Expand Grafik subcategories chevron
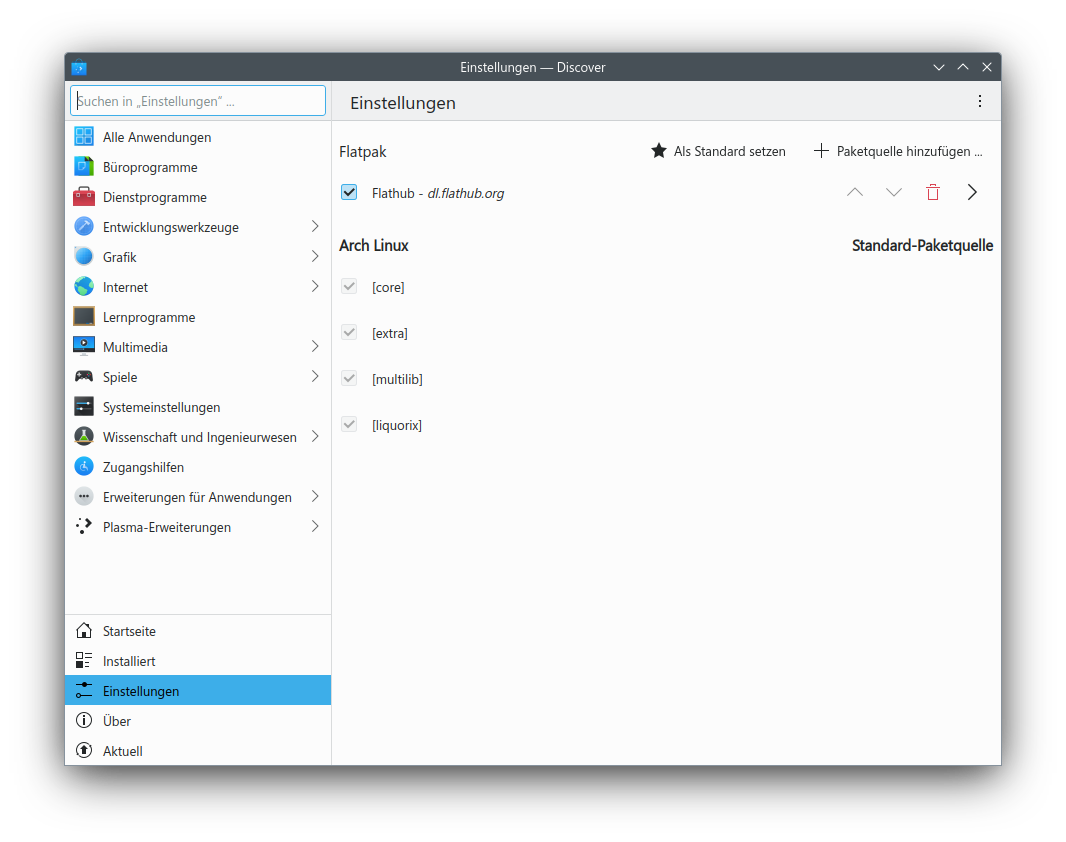 [x=315, y=256]
